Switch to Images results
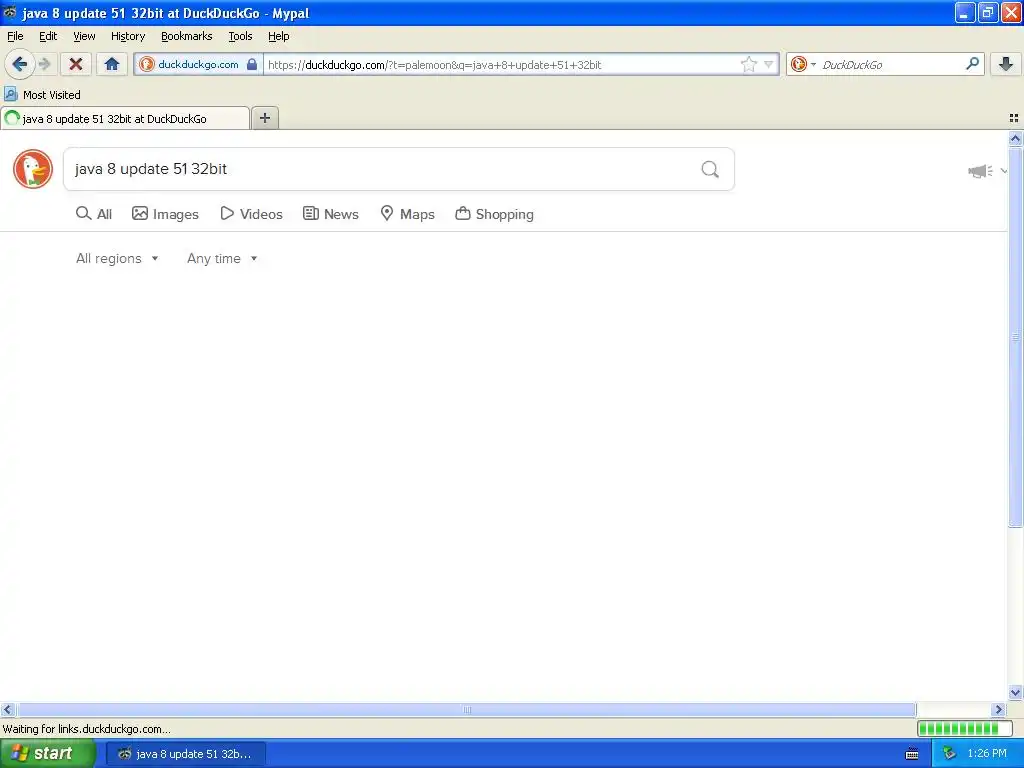The width and height of the screenshot is (1024, 768). [x=165, y=214]
